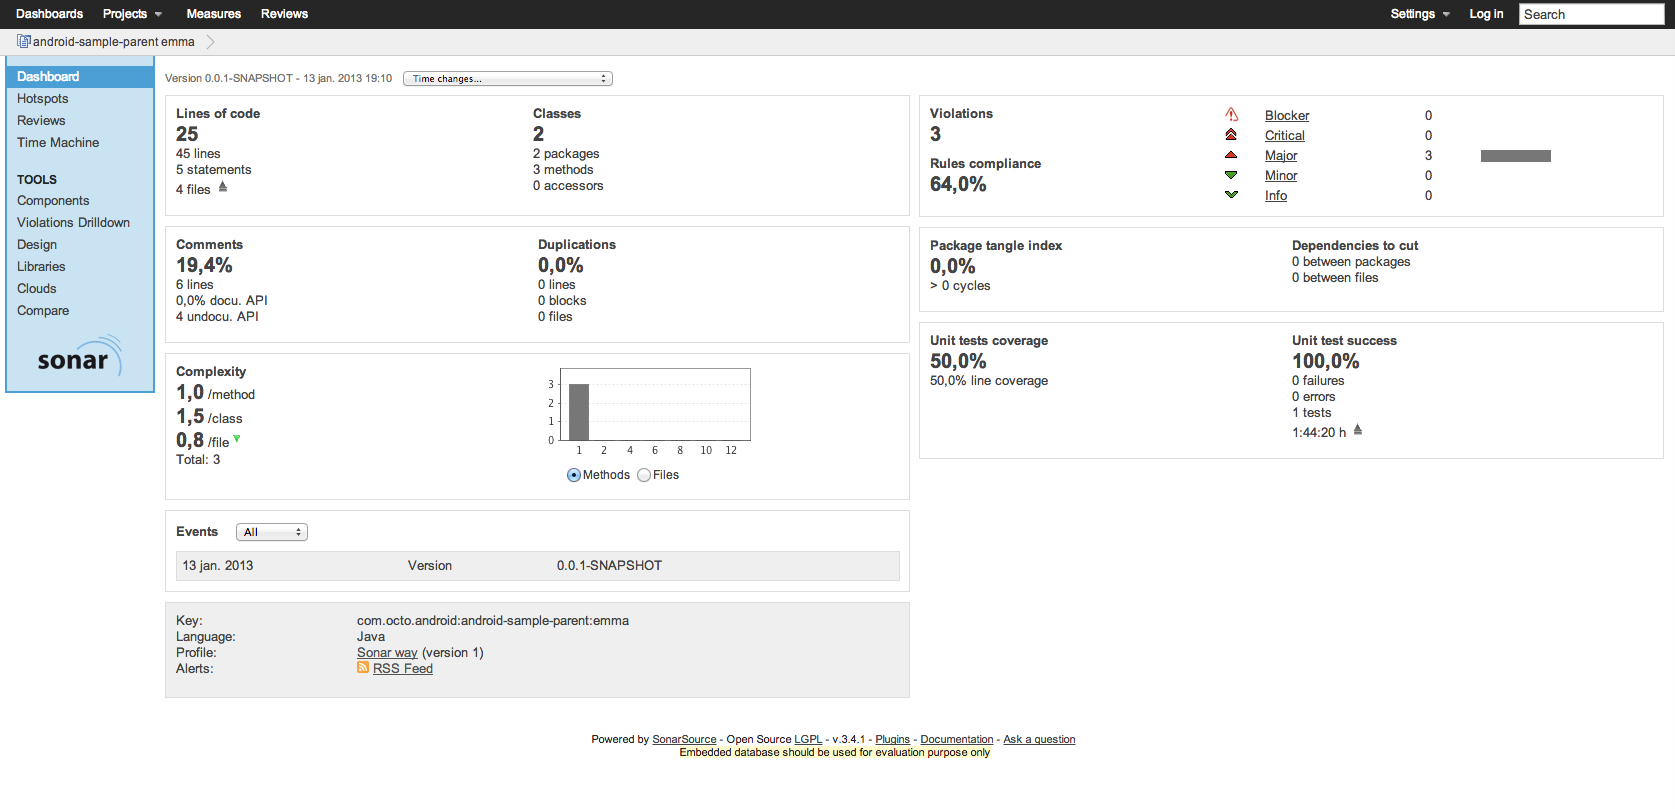Open the Time changes dropdown
Image resolution: width=1675 pixels, height=809 pixels.
pos(508,79)
